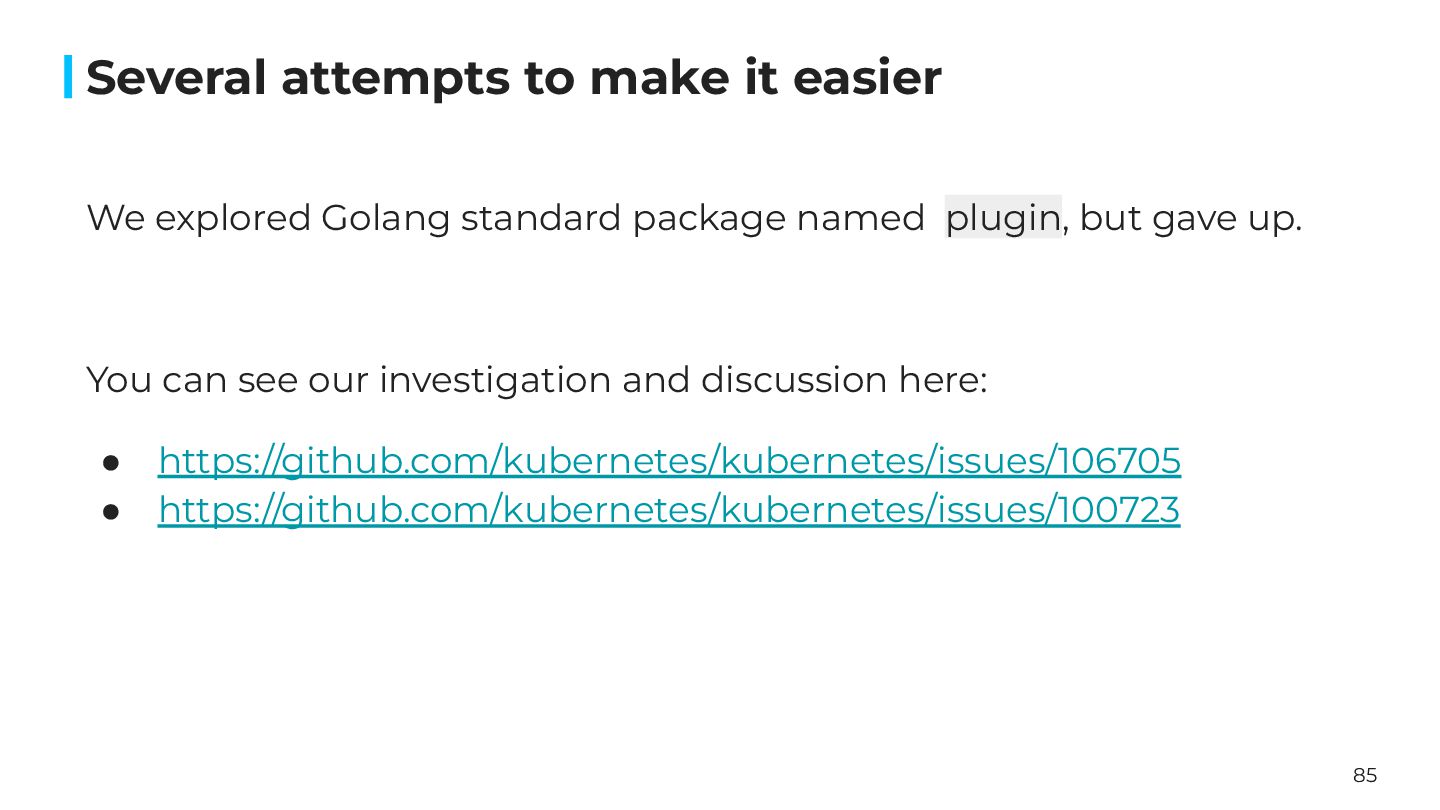Click the highlighted word "plugin"
Screen dimensions: 1440x810
[1002, 218]
